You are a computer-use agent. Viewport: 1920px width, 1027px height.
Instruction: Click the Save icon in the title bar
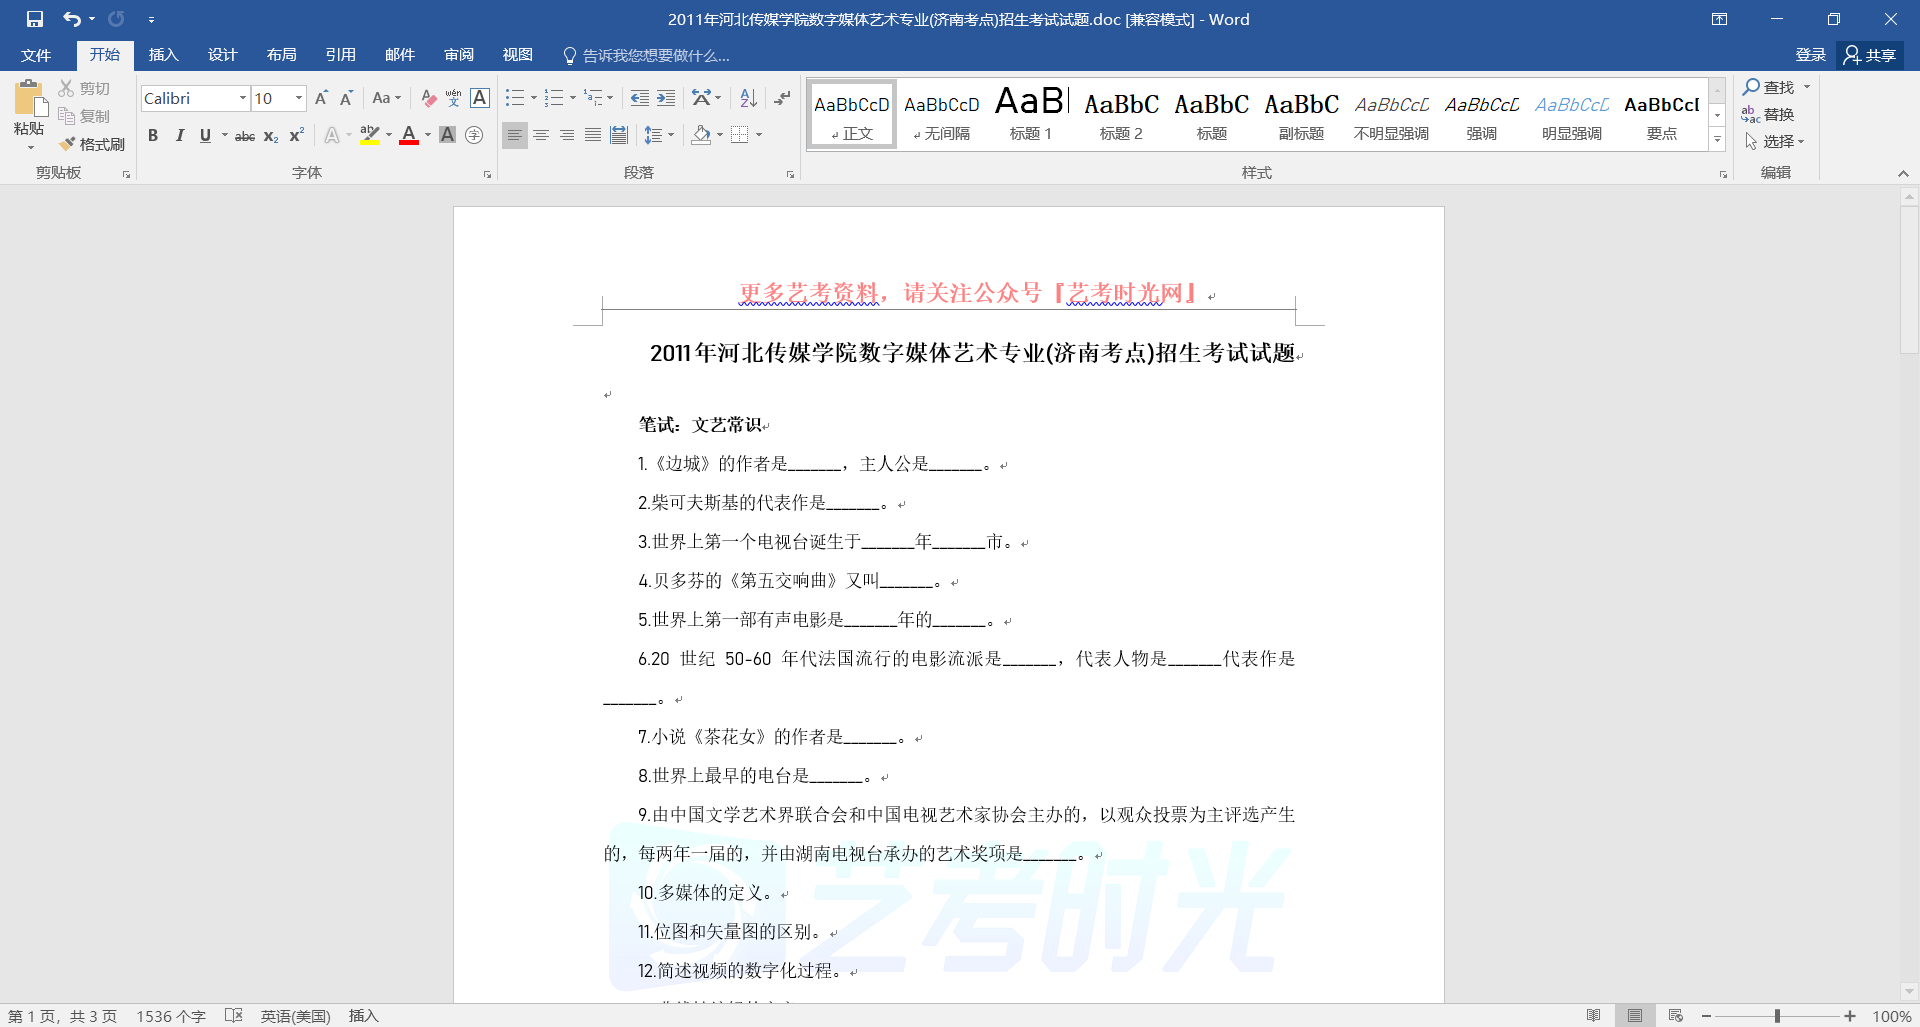coord(35,19)
